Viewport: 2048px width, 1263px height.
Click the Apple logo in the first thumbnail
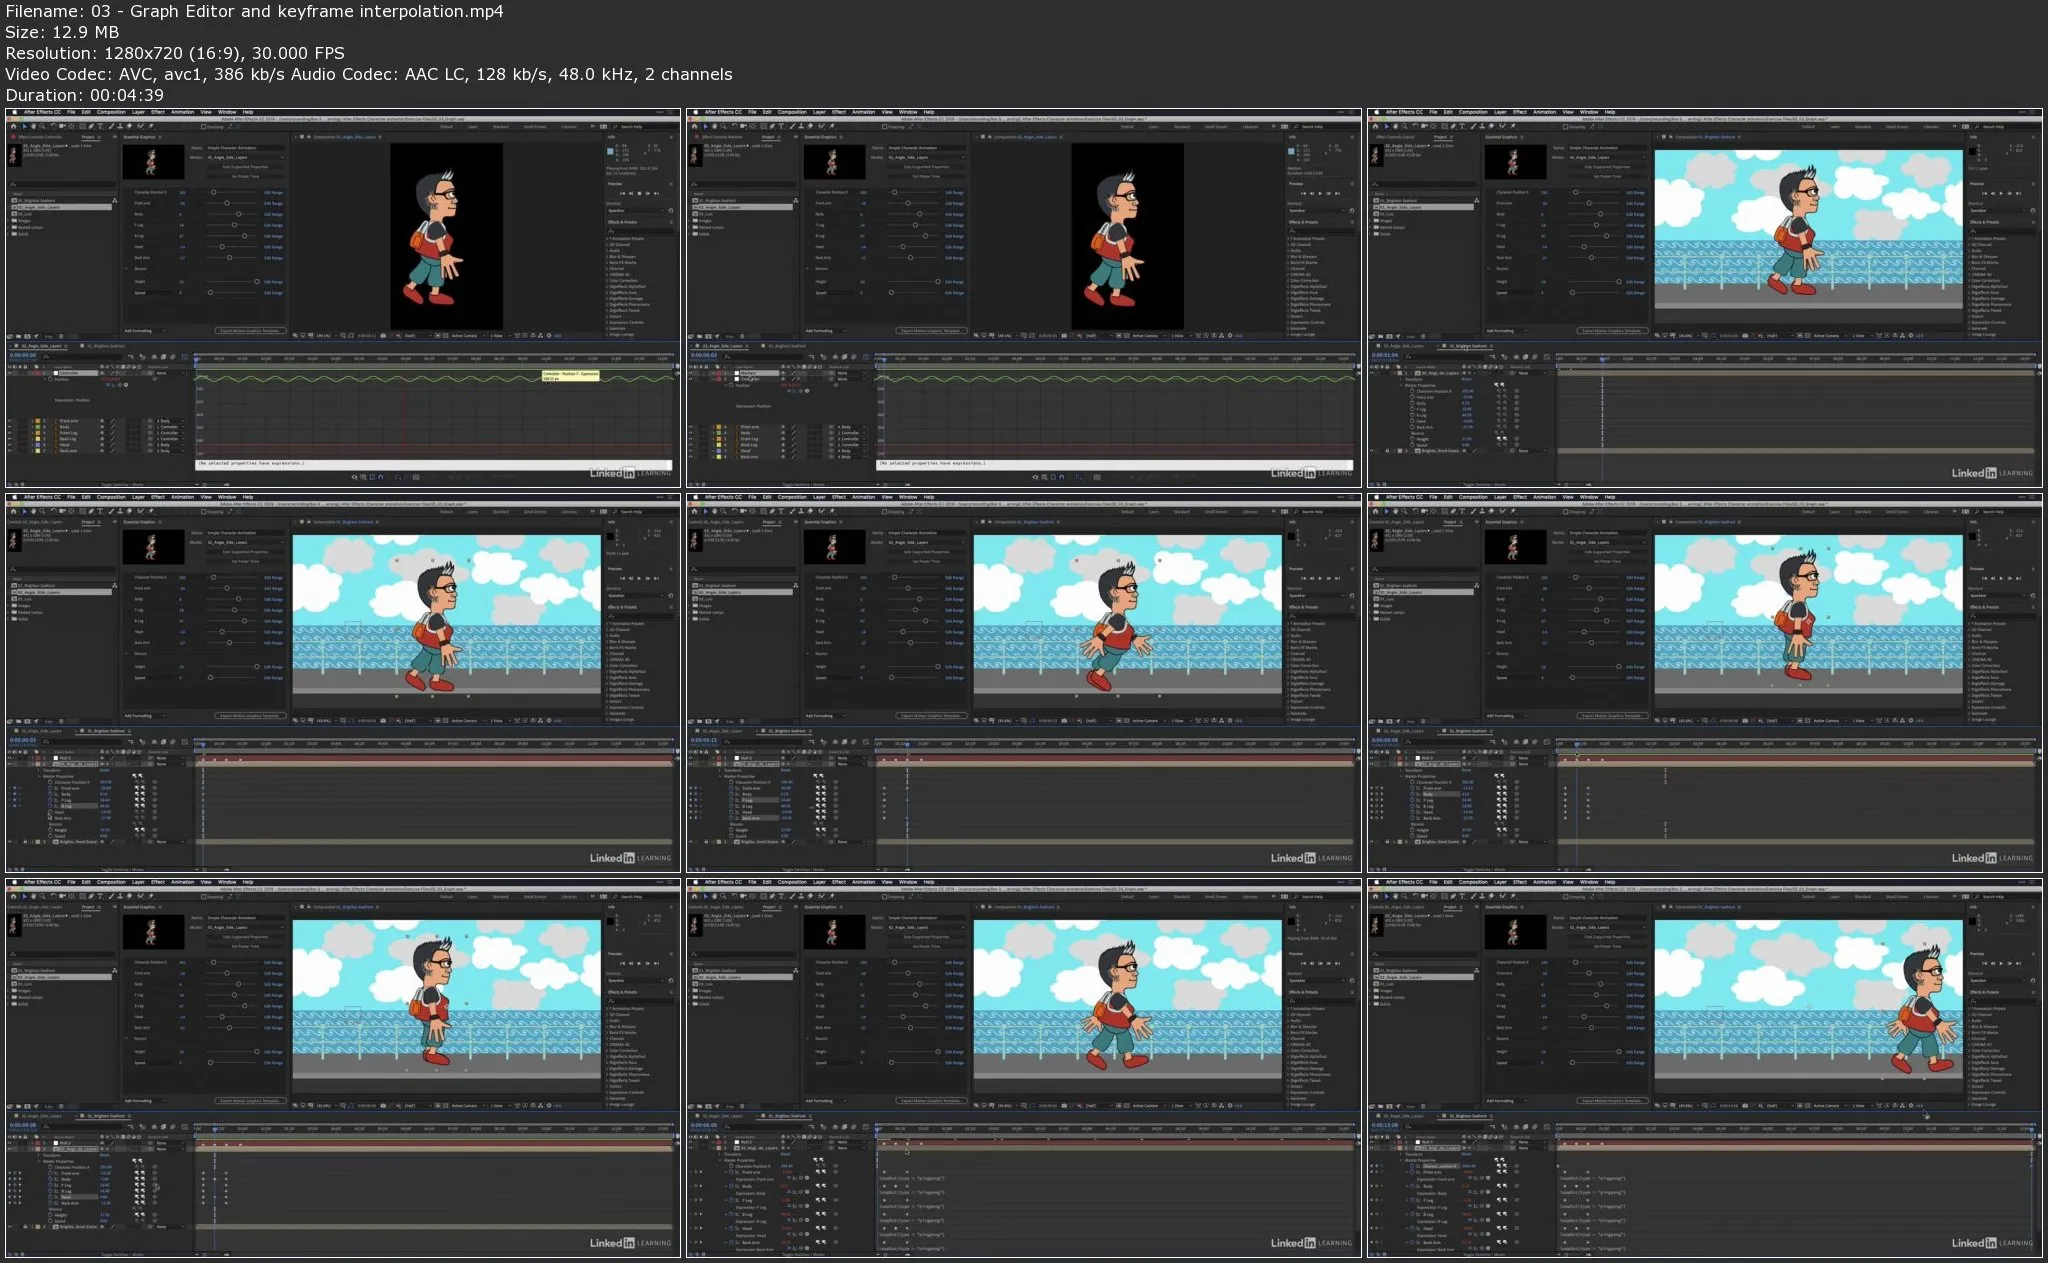coord(13,112)
